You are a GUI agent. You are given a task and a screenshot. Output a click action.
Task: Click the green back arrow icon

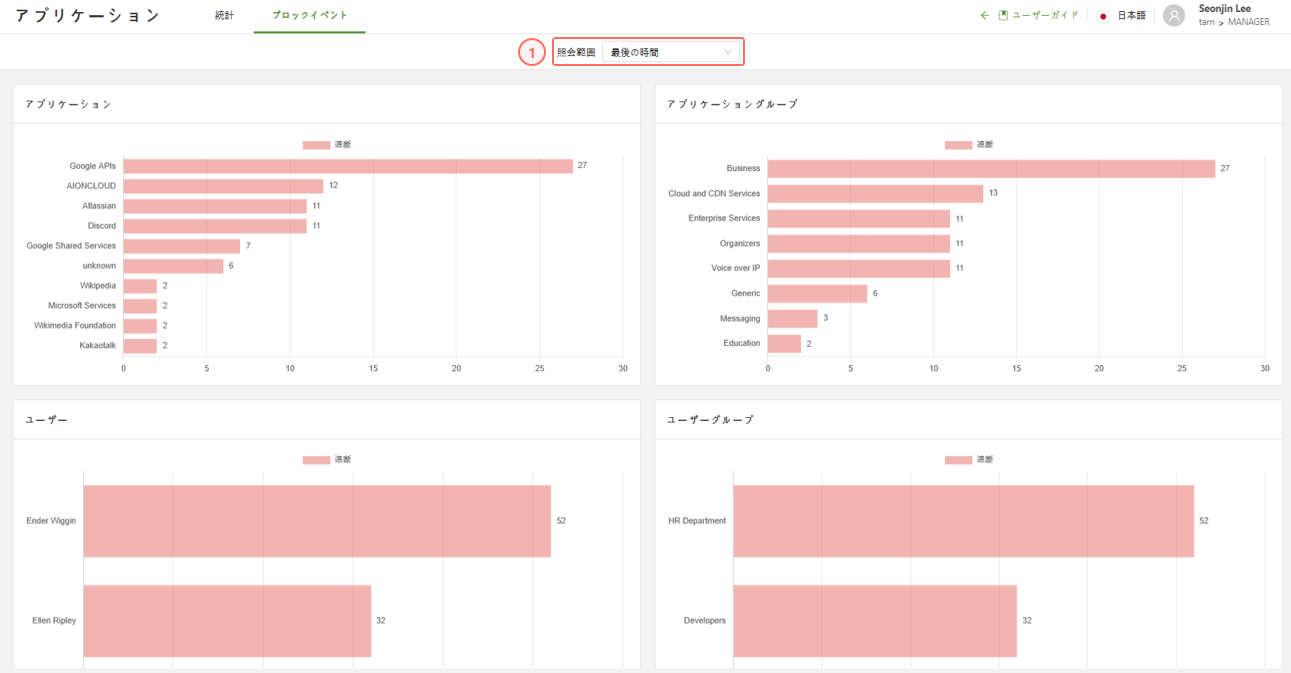click(985, 16)
